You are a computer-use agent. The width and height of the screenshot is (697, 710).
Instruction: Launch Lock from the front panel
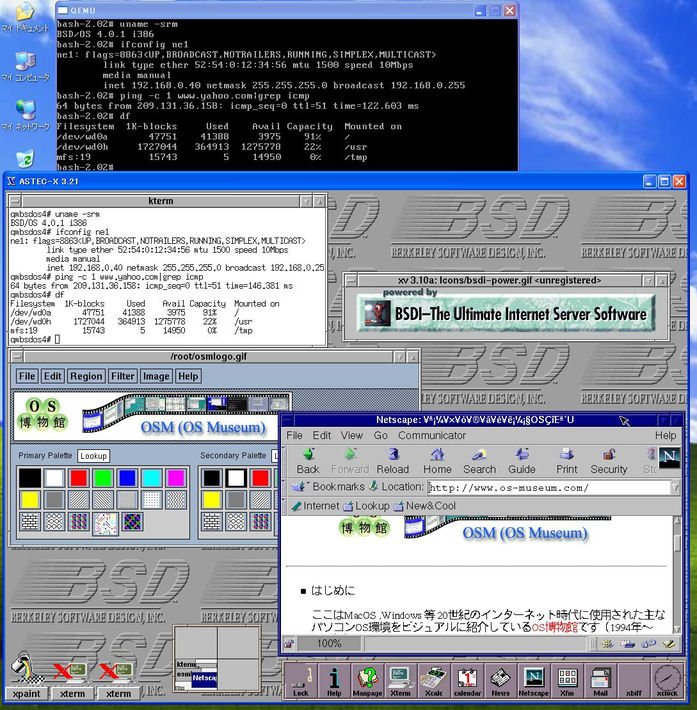pyautogui.click(x=300, y=681)
